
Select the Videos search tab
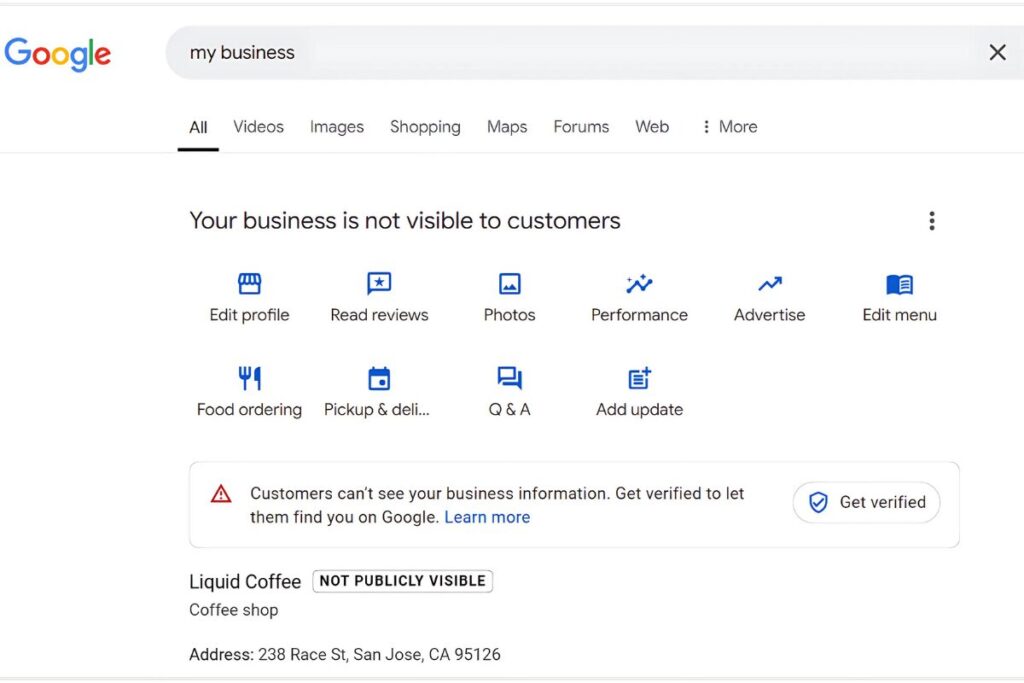tap(258, 127)
